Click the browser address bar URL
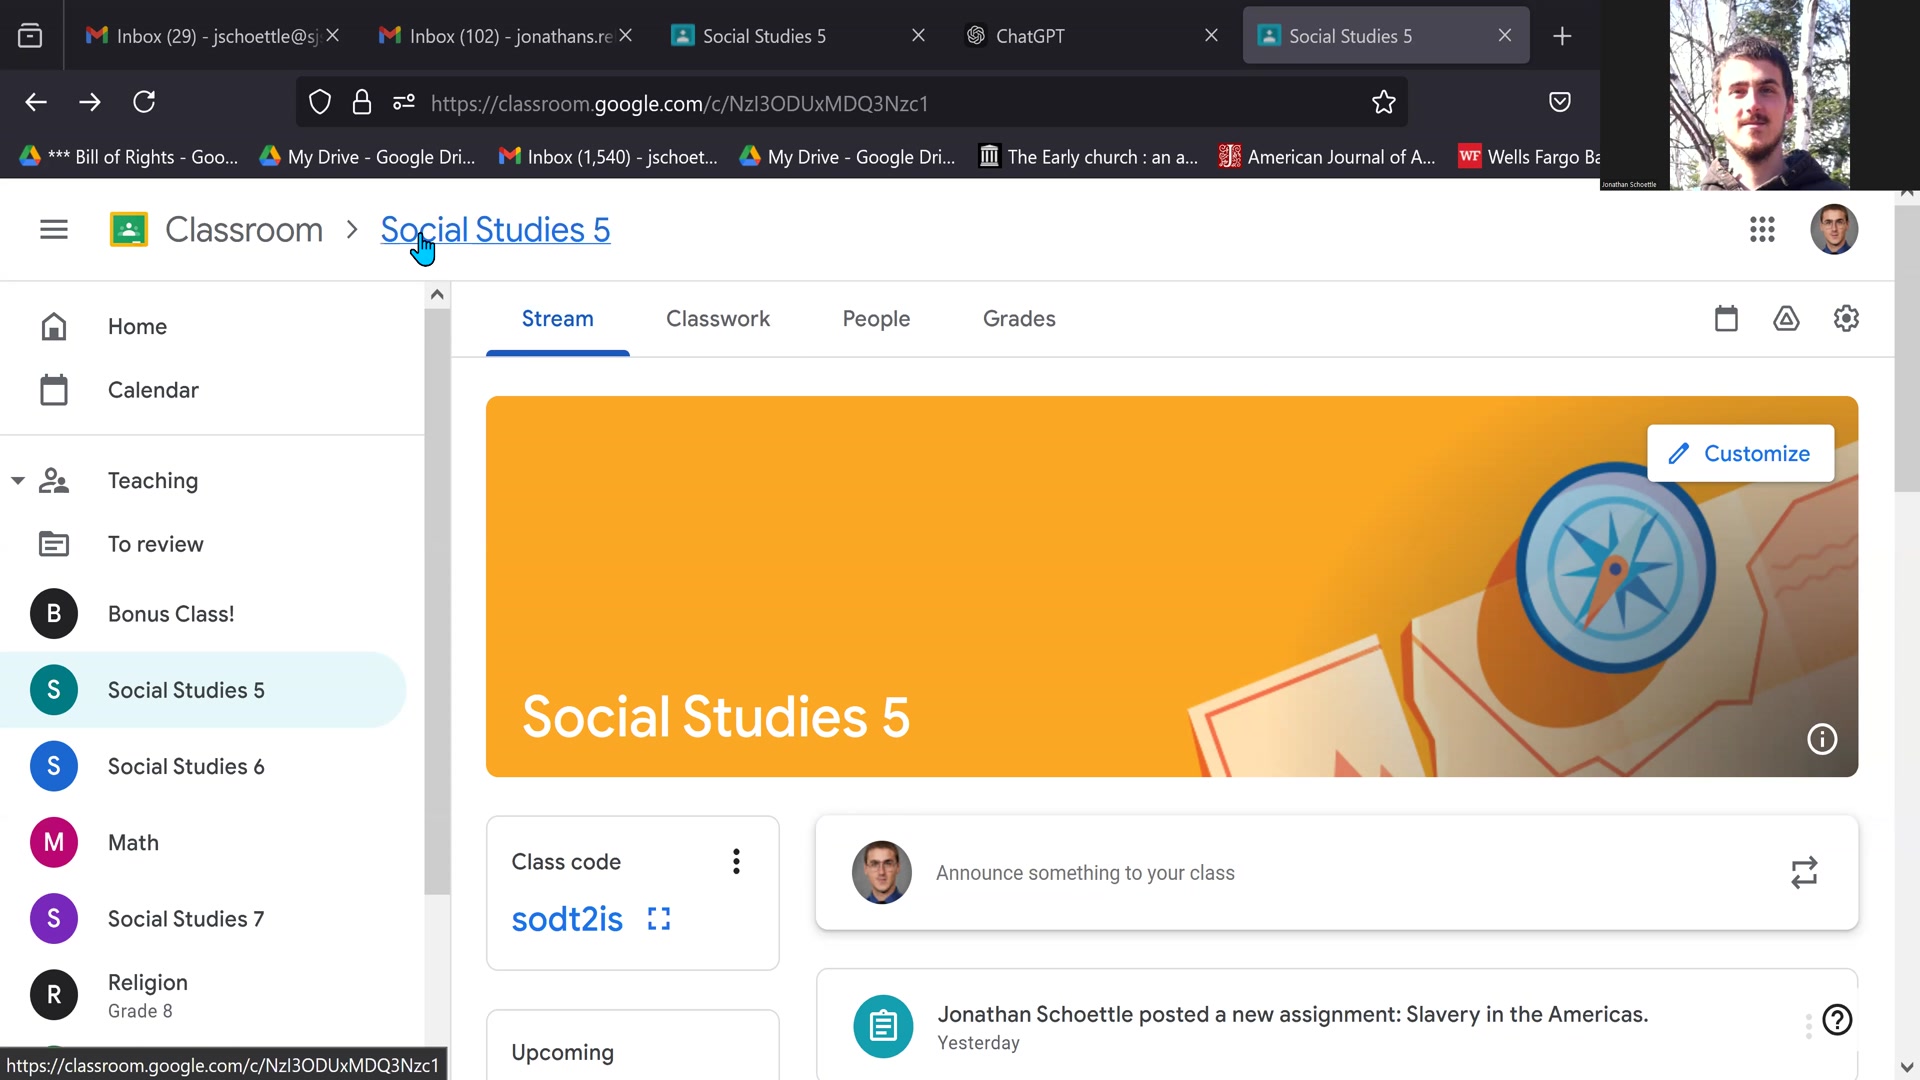 [680, 103]
